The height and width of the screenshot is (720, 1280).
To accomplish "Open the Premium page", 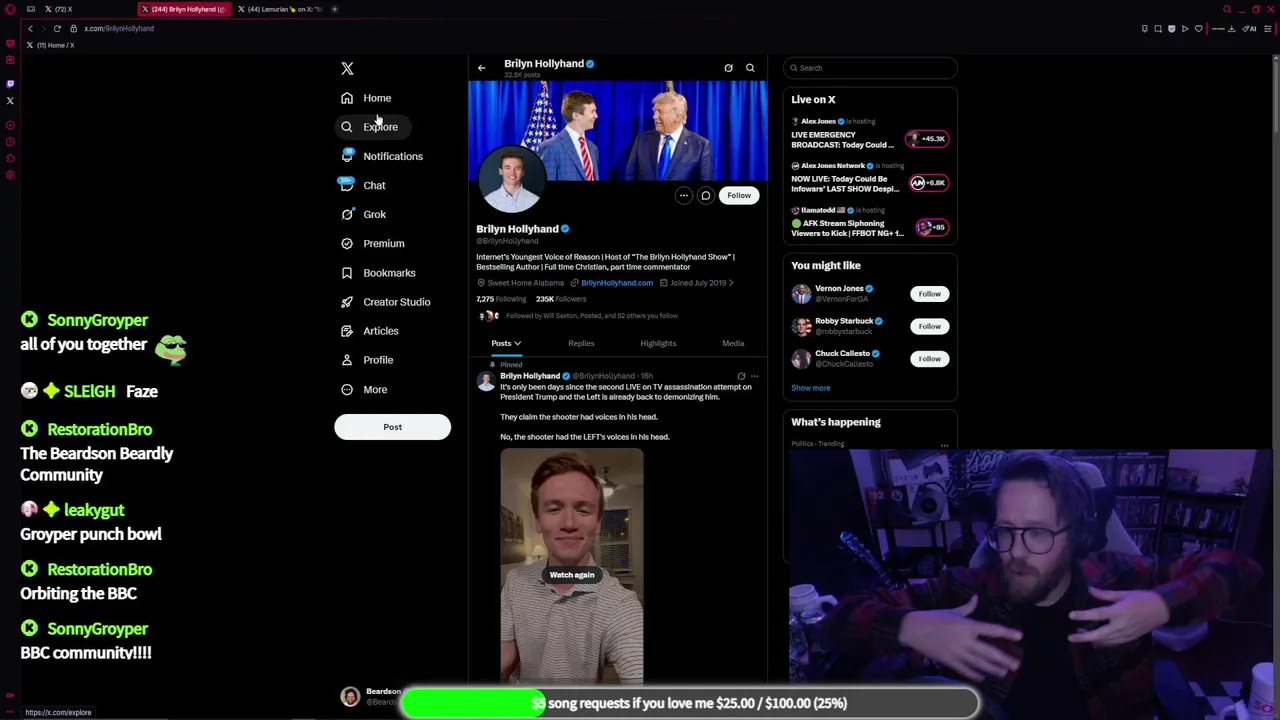I will 372,243.
